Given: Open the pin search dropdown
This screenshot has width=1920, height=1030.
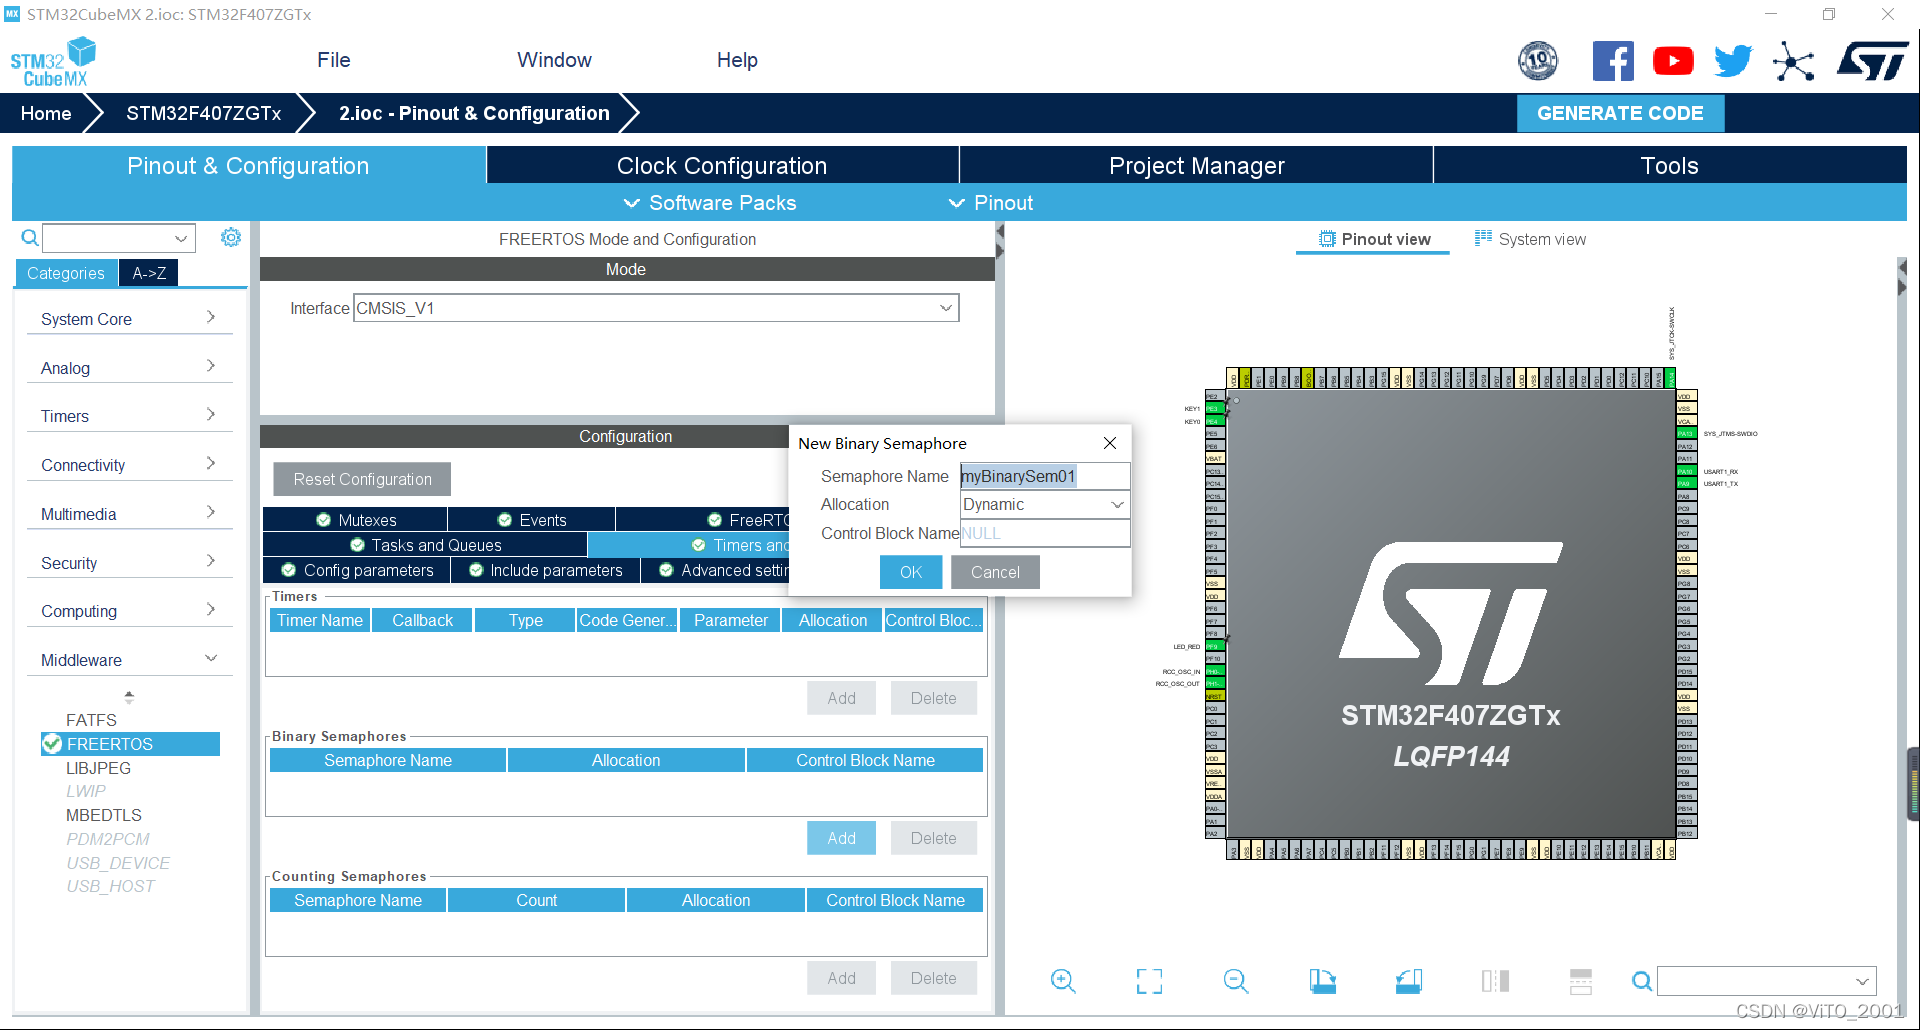Looking at the screenshot, I should click(1766, 981).
